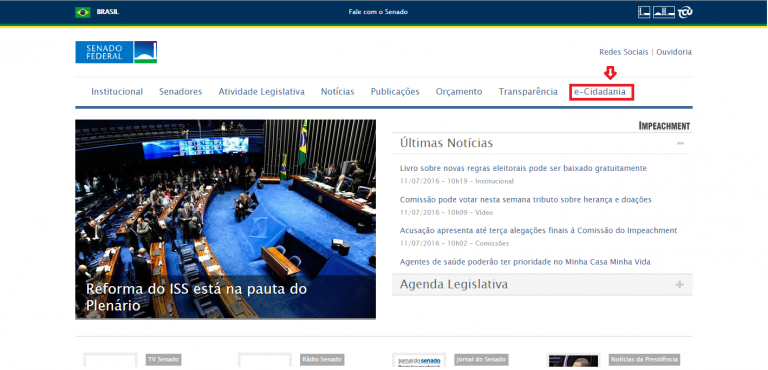Open the Senado Federal logo homepage

[116, 52]
